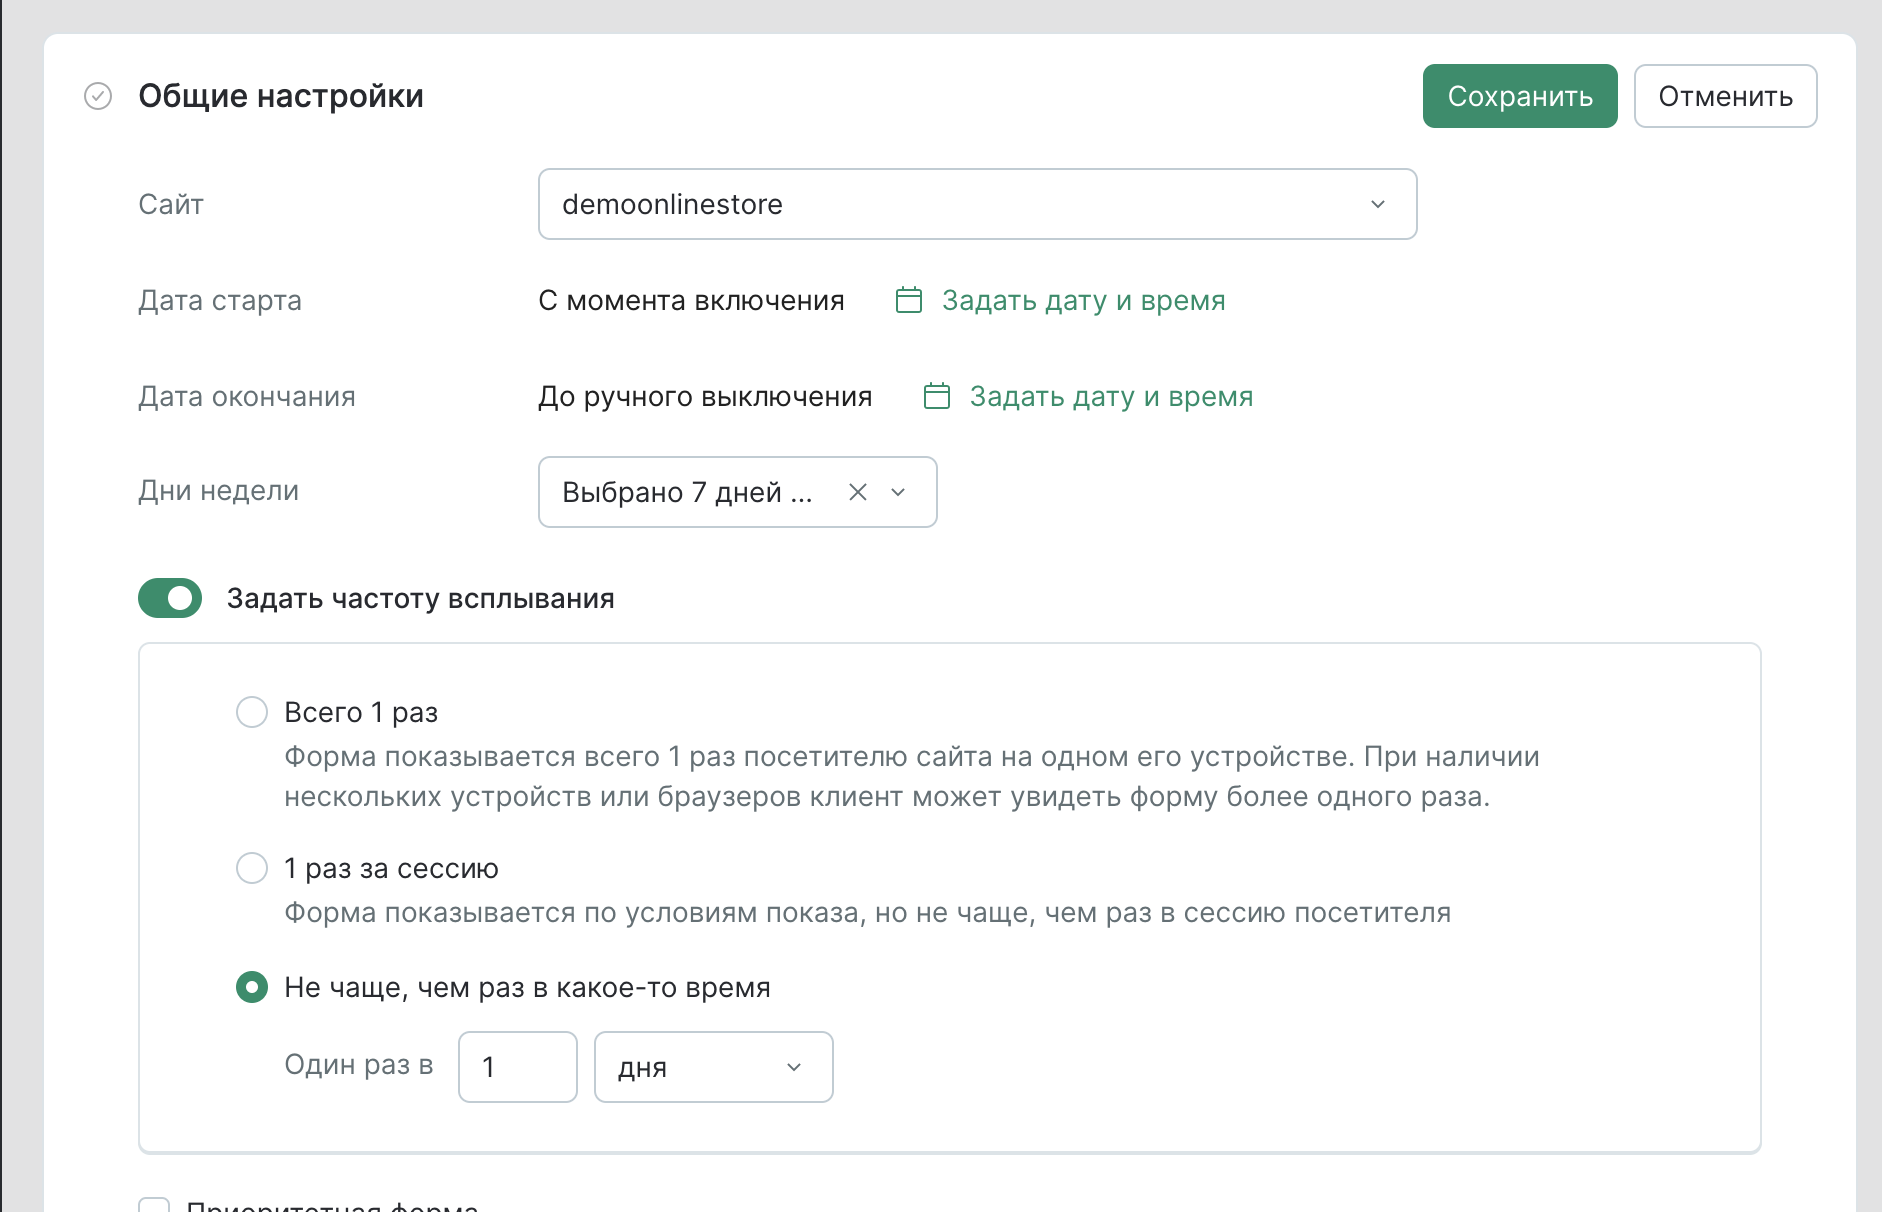The width and height of the screenshot is (1882, 1212).
Task: Focus the Один раз в number field
Action: [518, 1067]
